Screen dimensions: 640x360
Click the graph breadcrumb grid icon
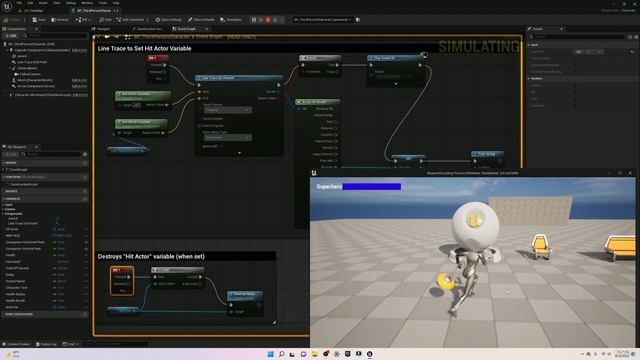[x=128, y=37]
